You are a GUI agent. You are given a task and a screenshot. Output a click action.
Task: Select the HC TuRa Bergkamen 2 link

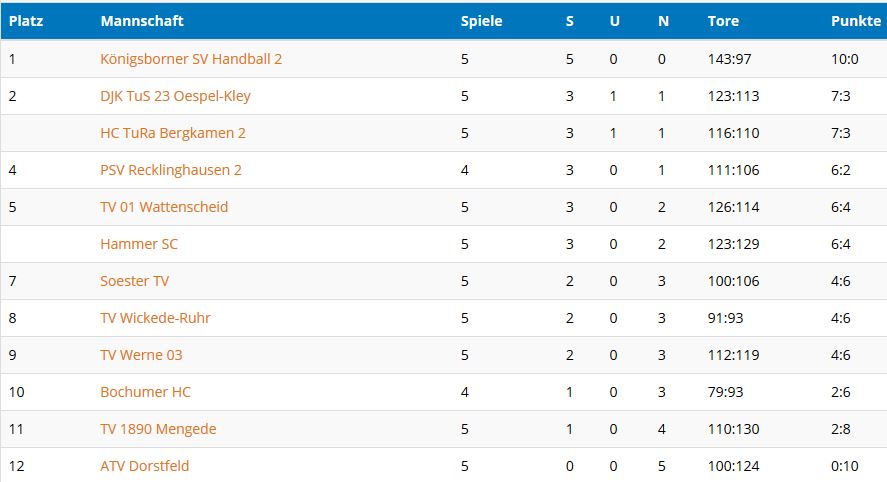173,133
